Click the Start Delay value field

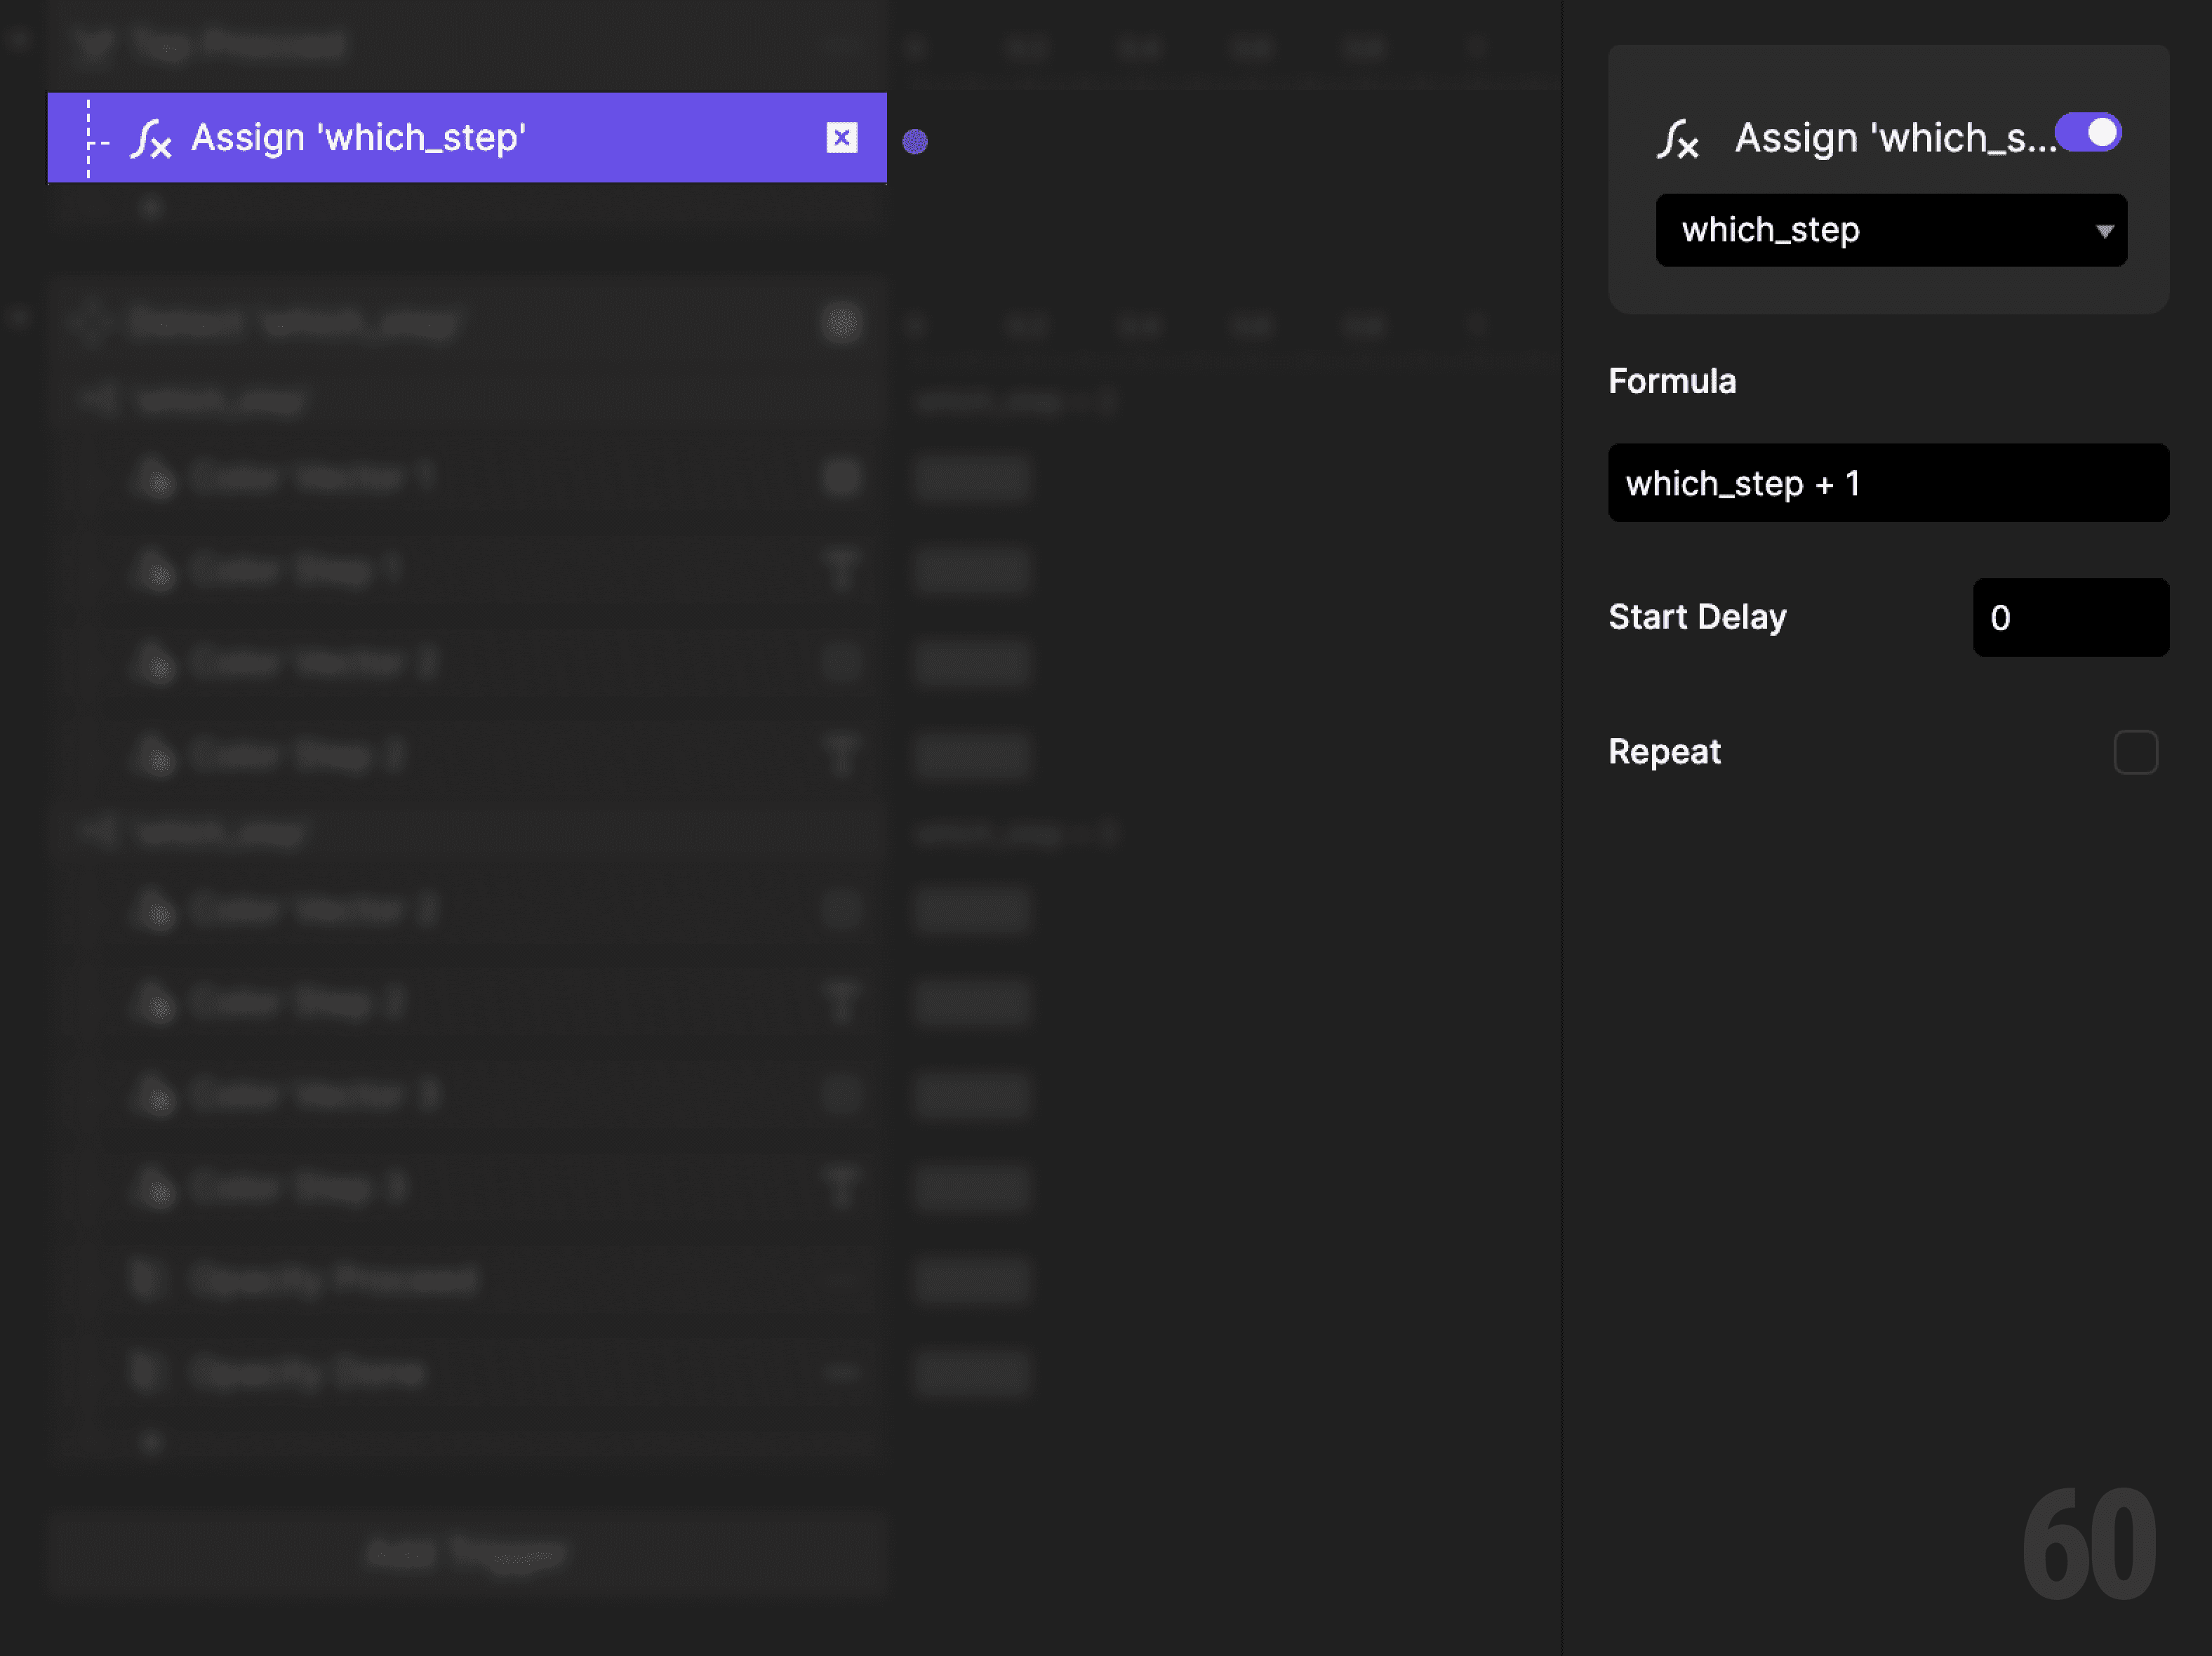point(2070,617)
